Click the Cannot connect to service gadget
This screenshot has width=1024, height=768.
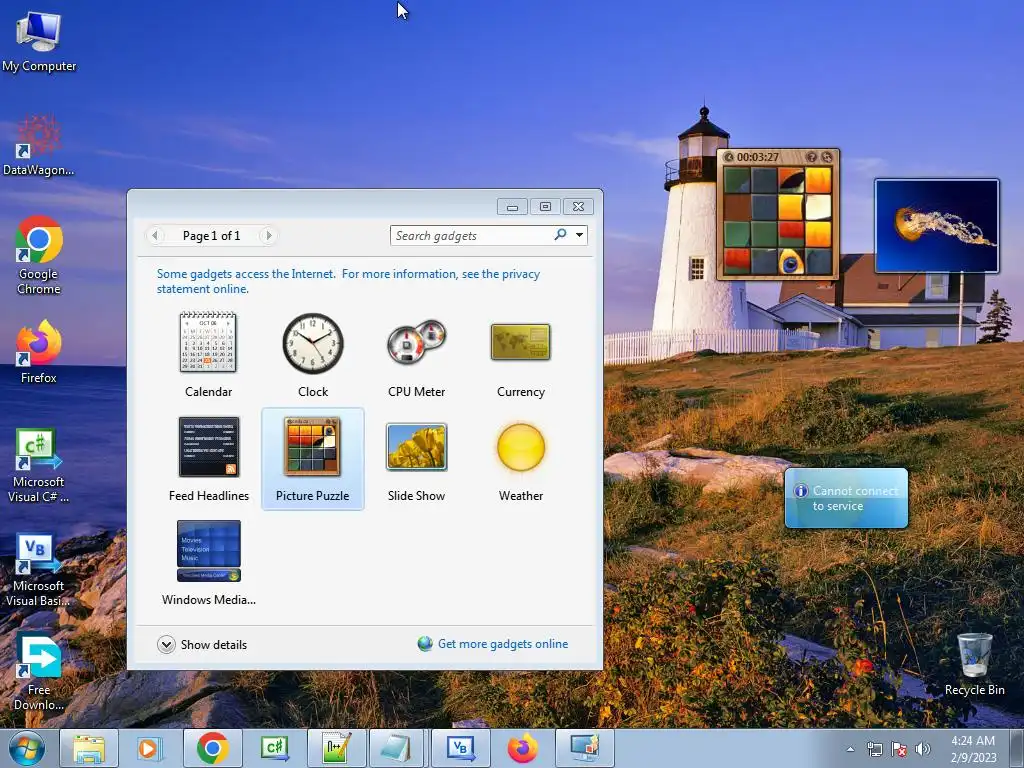tap(846, 498)
